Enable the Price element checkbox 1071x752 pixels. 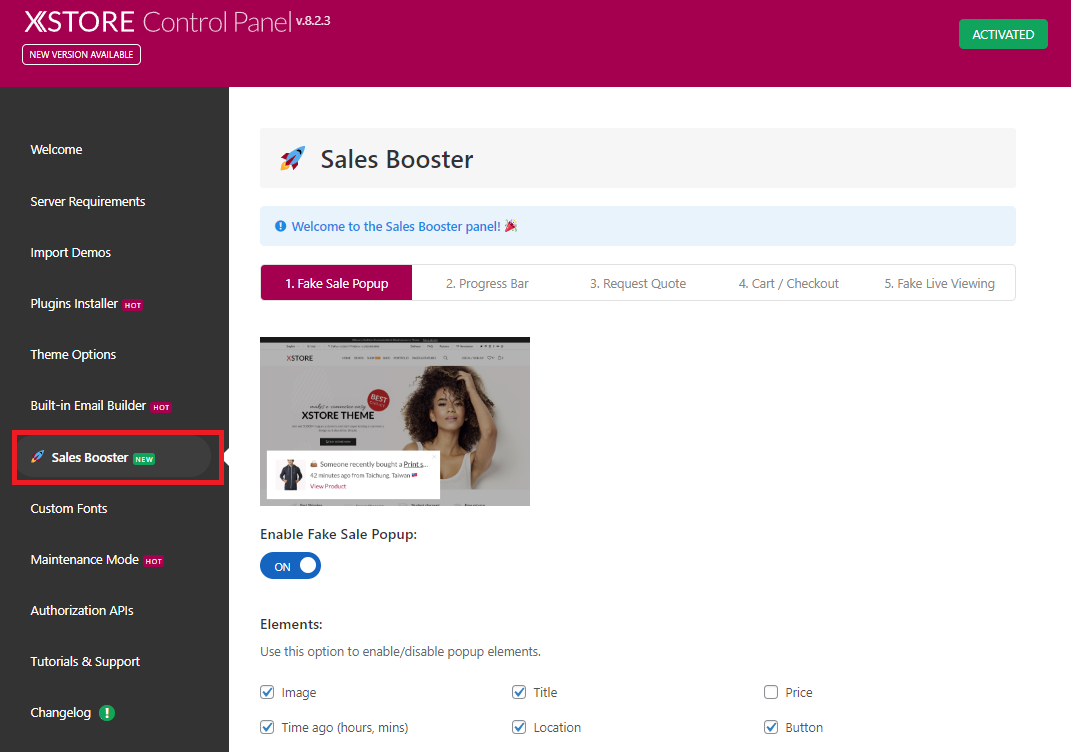tap(771, 692)
